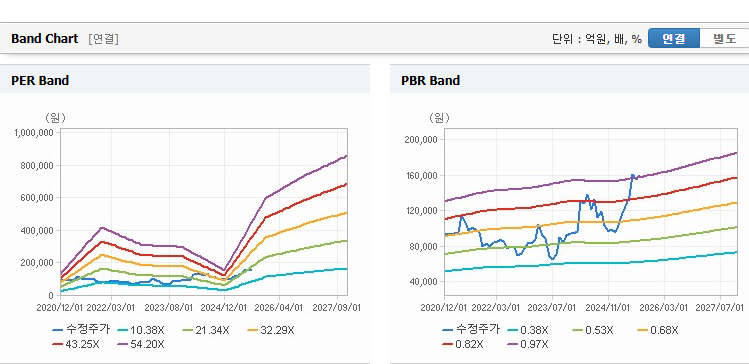The width and height of the screenshot is (749, 364).
Task: Click the 2024/12/01 date label
Action: pyautogui.click(x=225, y=307)
